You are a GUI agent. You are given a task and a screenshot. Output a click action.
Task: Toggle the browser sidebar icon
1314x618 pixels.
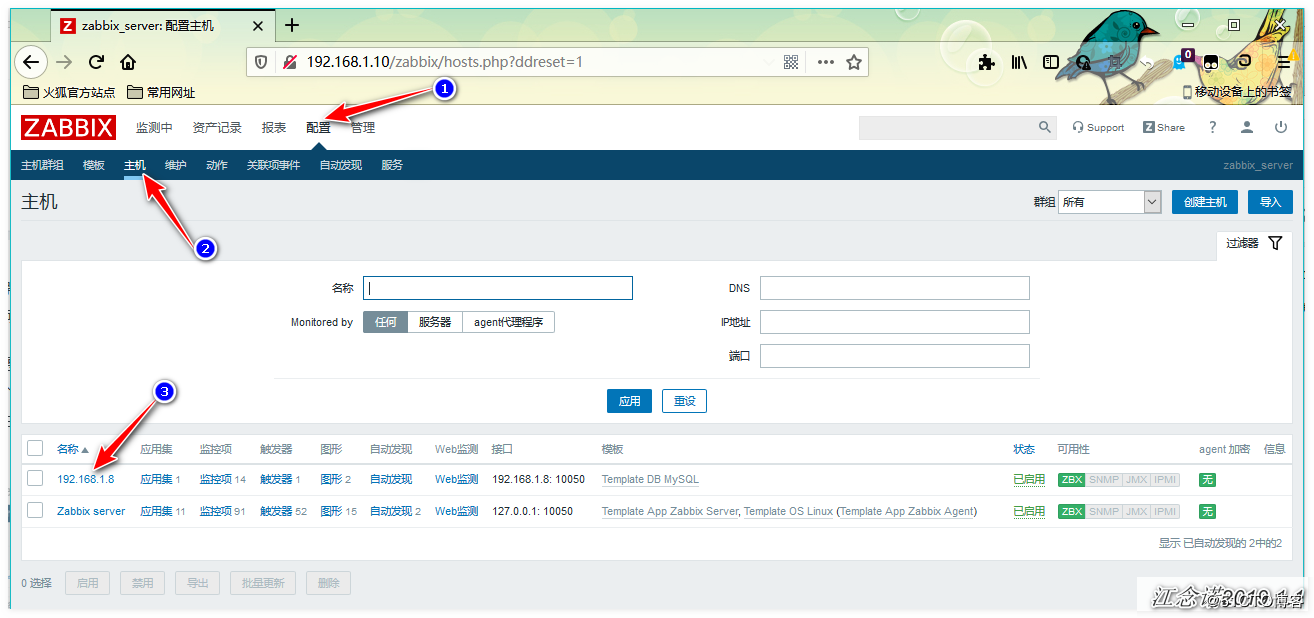pos(1051,62)
